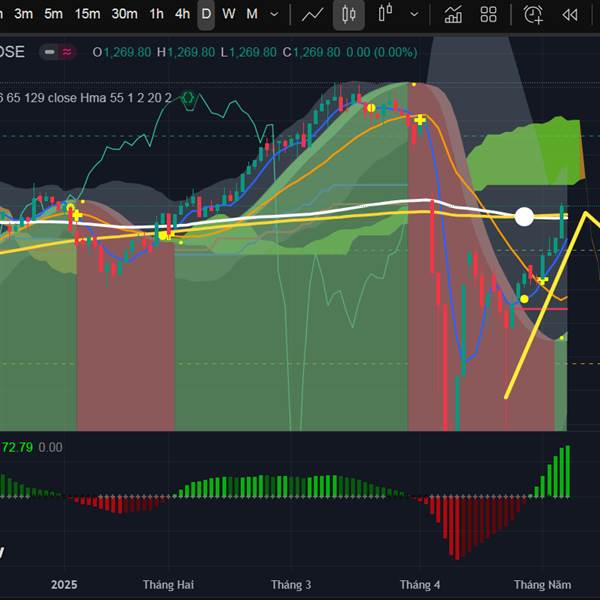Click the large white circle marker on chart
This screenshot has width=600, height=600.
point(524,217)
